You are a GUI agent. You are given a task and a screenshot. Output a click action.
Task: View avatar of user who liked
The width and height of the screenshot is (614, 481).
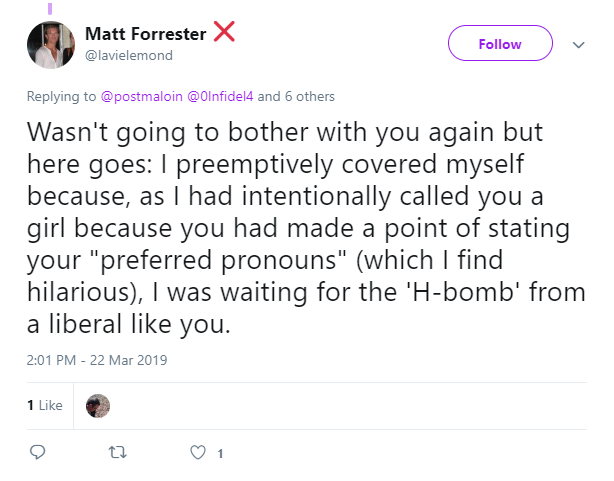[98, 406]
